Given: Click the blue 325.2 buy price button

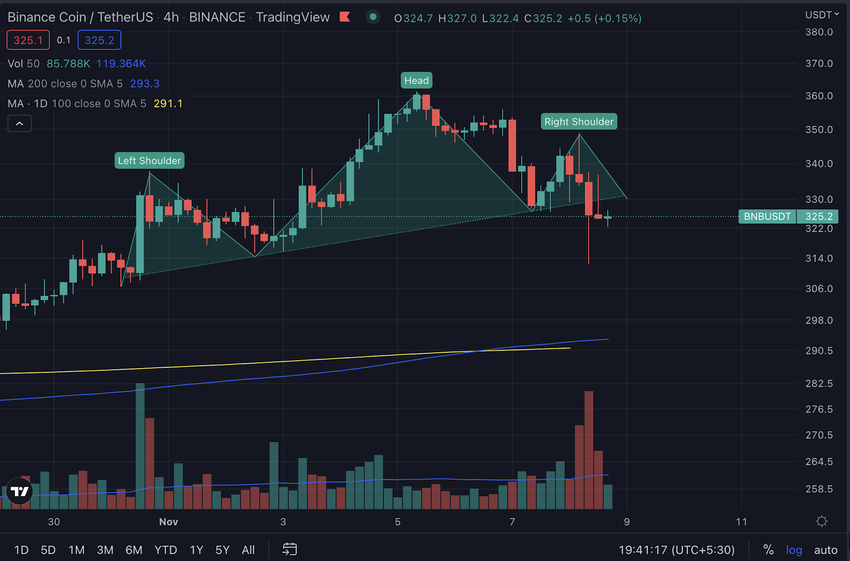Looking at the screenshot, I should point(99,40).
